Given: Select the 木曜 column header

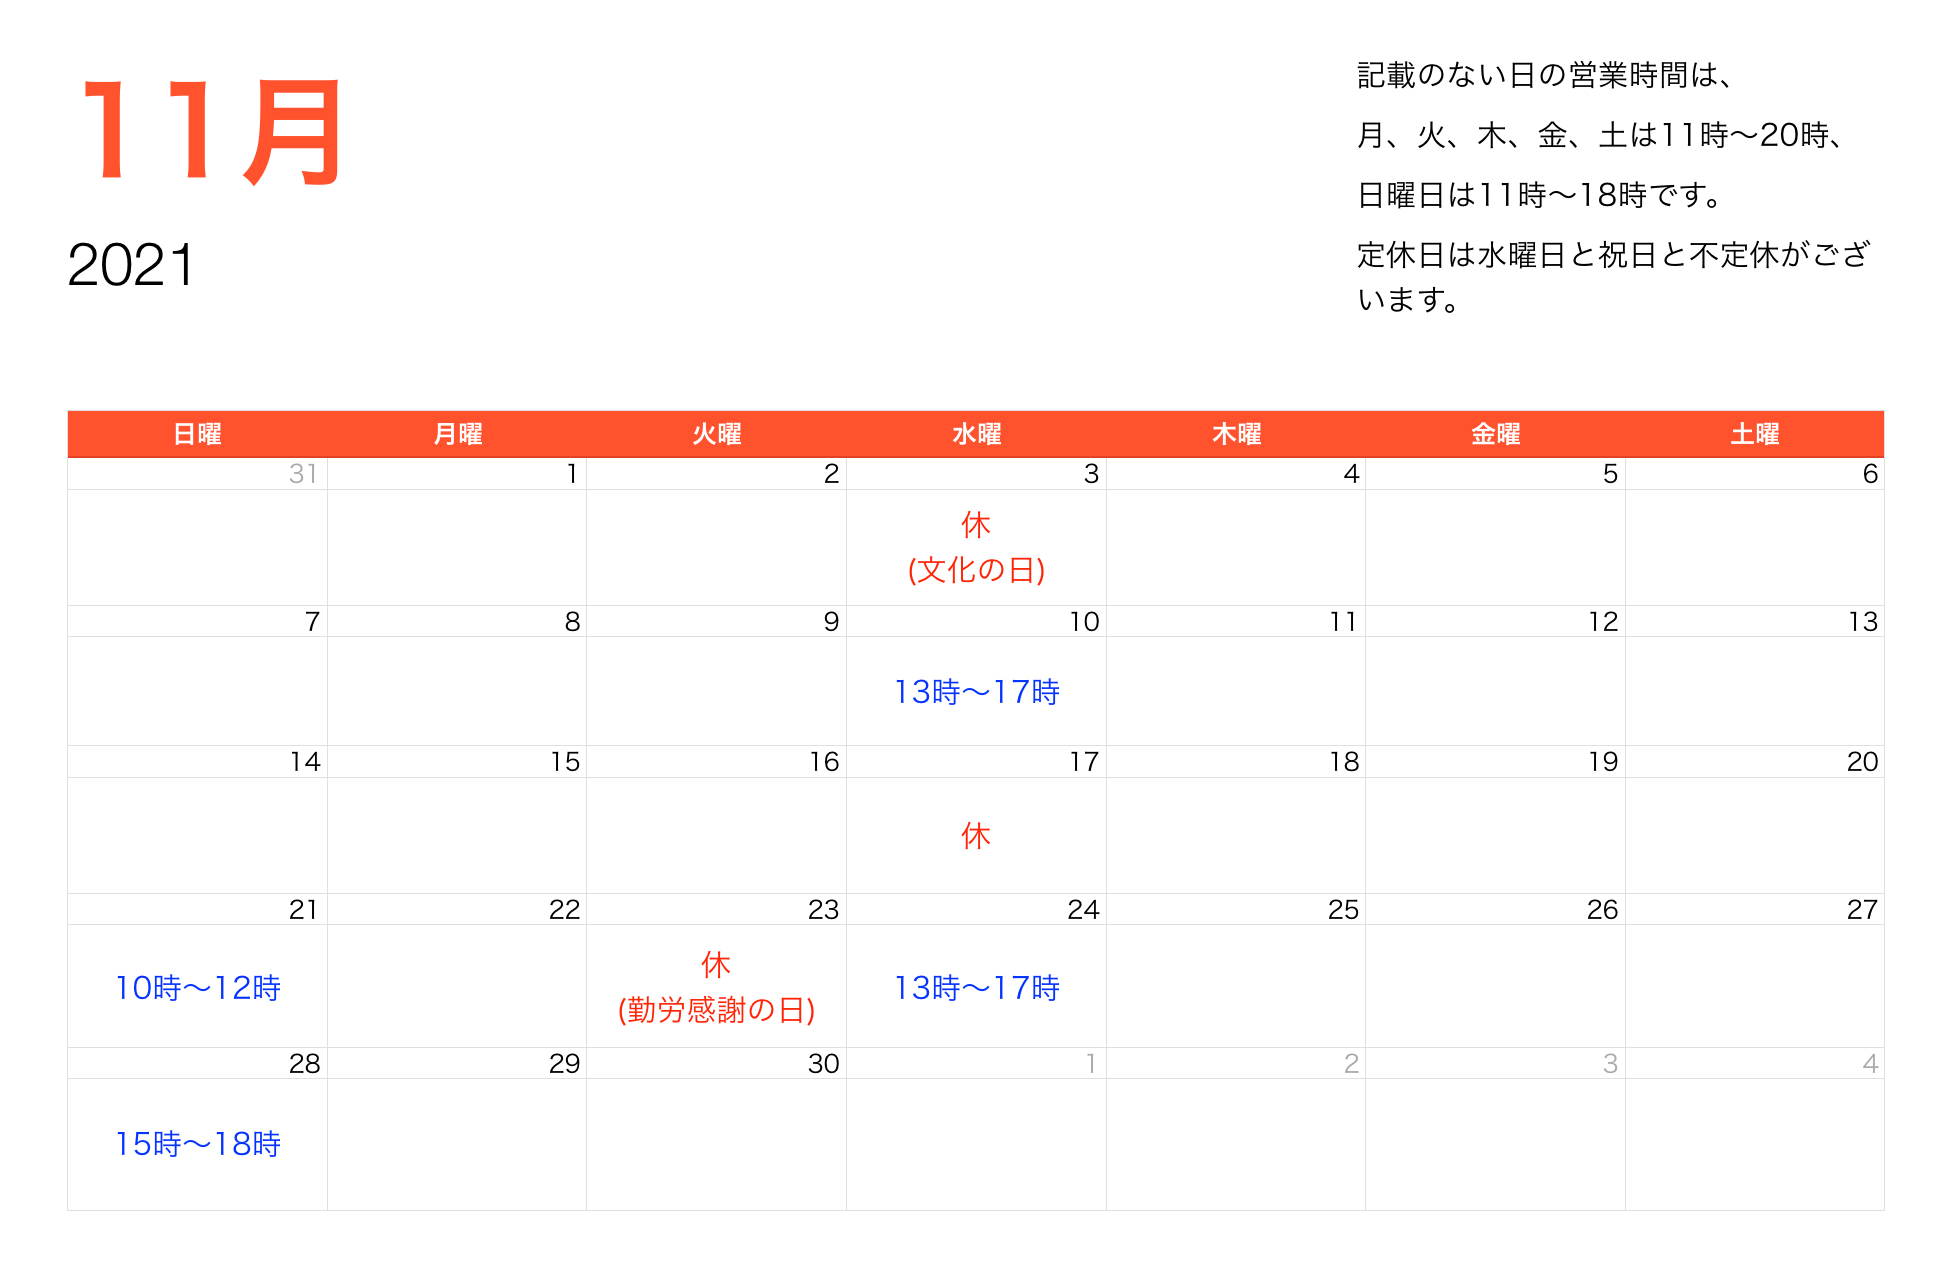Looking at the screenshot, I should [x=1236, y=434].
